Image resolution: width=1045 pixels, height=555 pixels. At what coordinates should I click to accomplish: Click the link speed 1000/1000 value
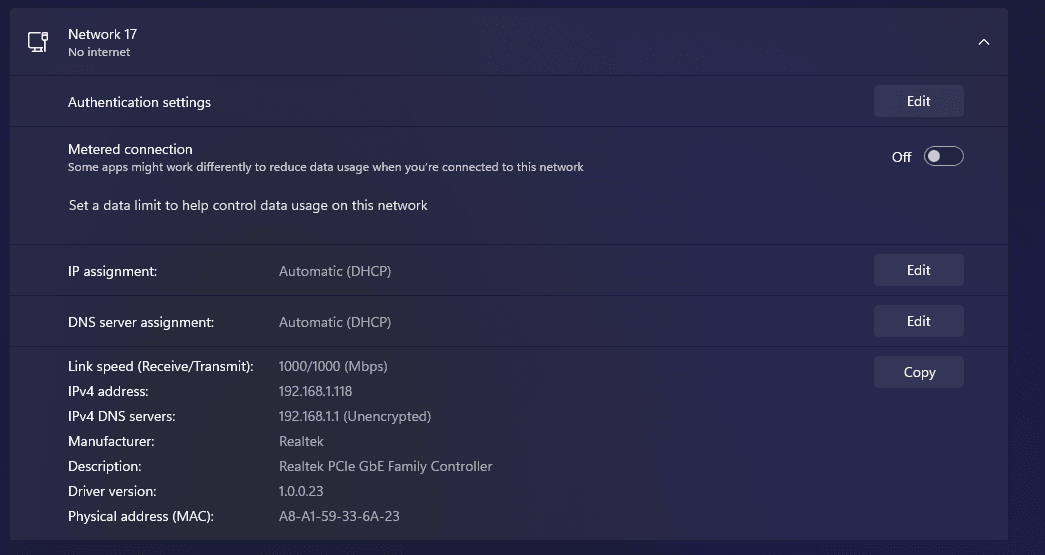[x=332, y=366]
